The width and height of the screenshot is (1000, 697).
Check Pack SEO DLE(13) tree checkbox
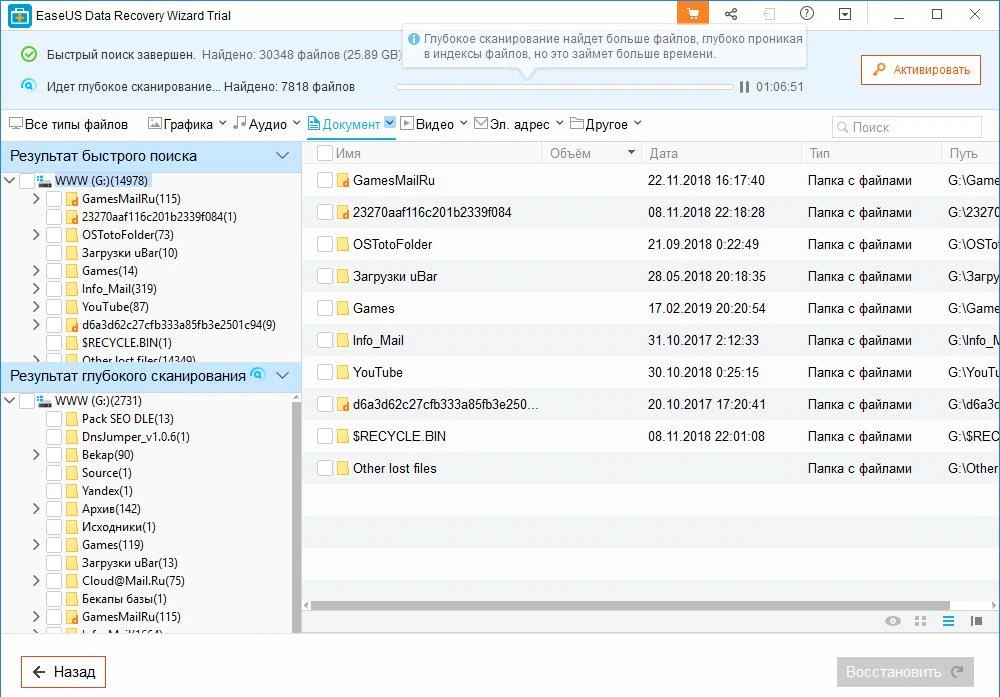click(x=54, y=419)
